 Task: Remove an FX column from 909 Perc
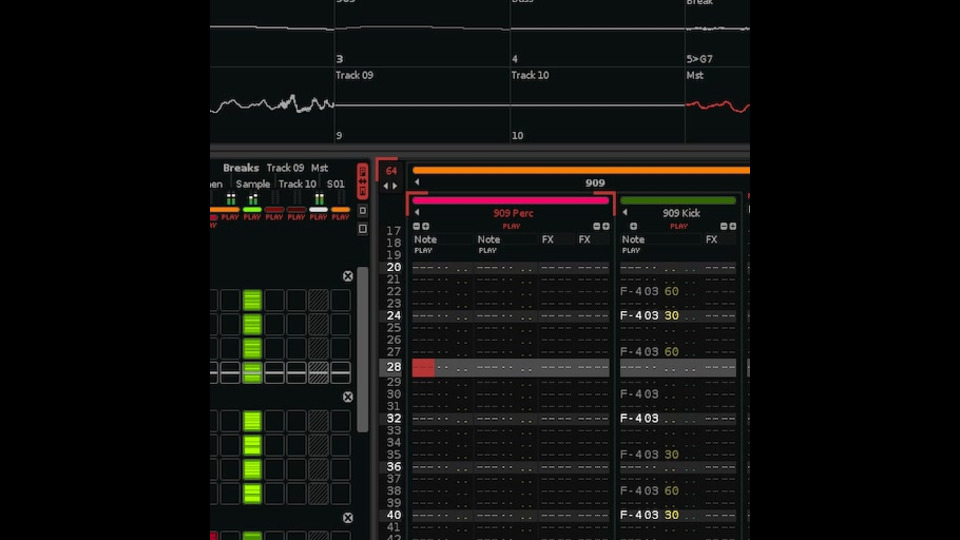coord(596,227)
